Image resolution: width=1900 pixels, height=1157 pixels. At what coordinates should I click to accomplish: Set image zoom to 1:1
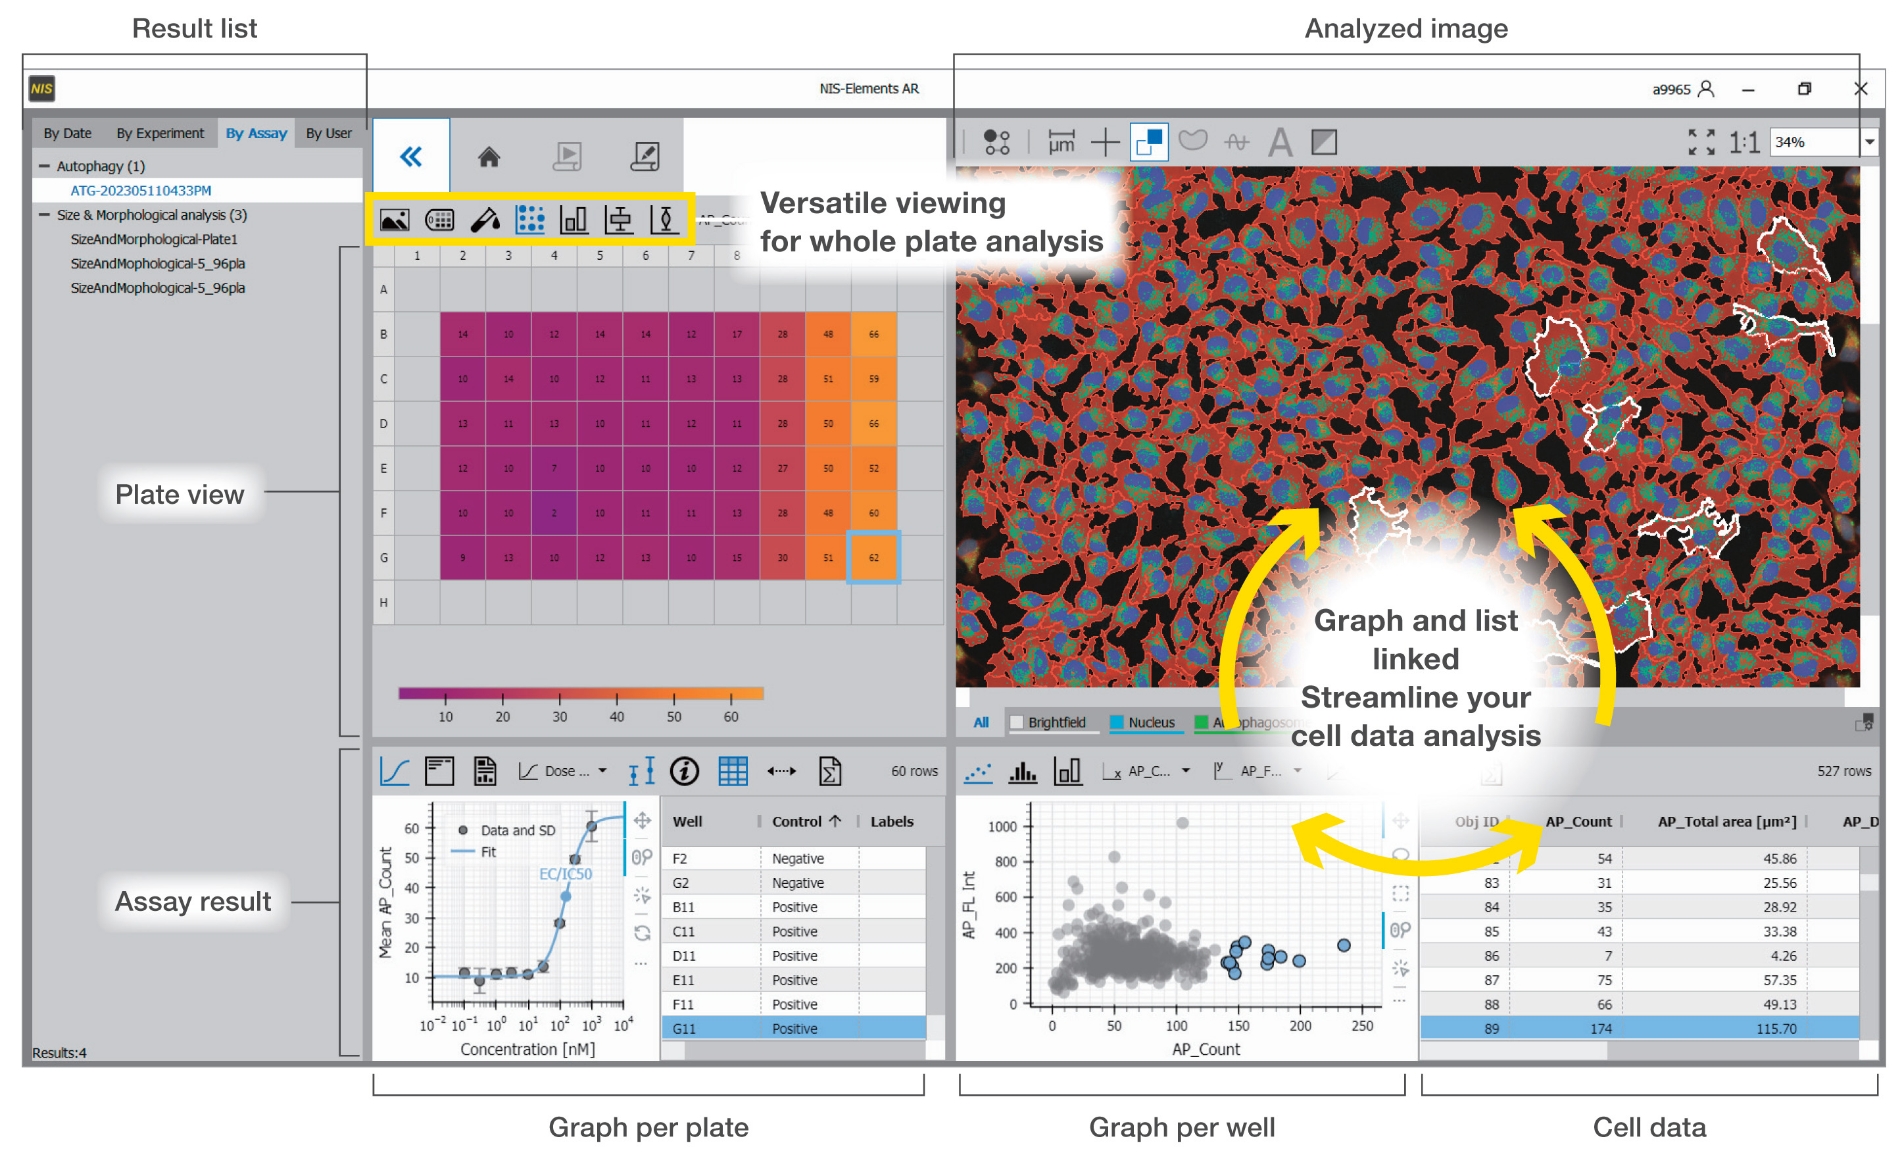(1744, 142)
